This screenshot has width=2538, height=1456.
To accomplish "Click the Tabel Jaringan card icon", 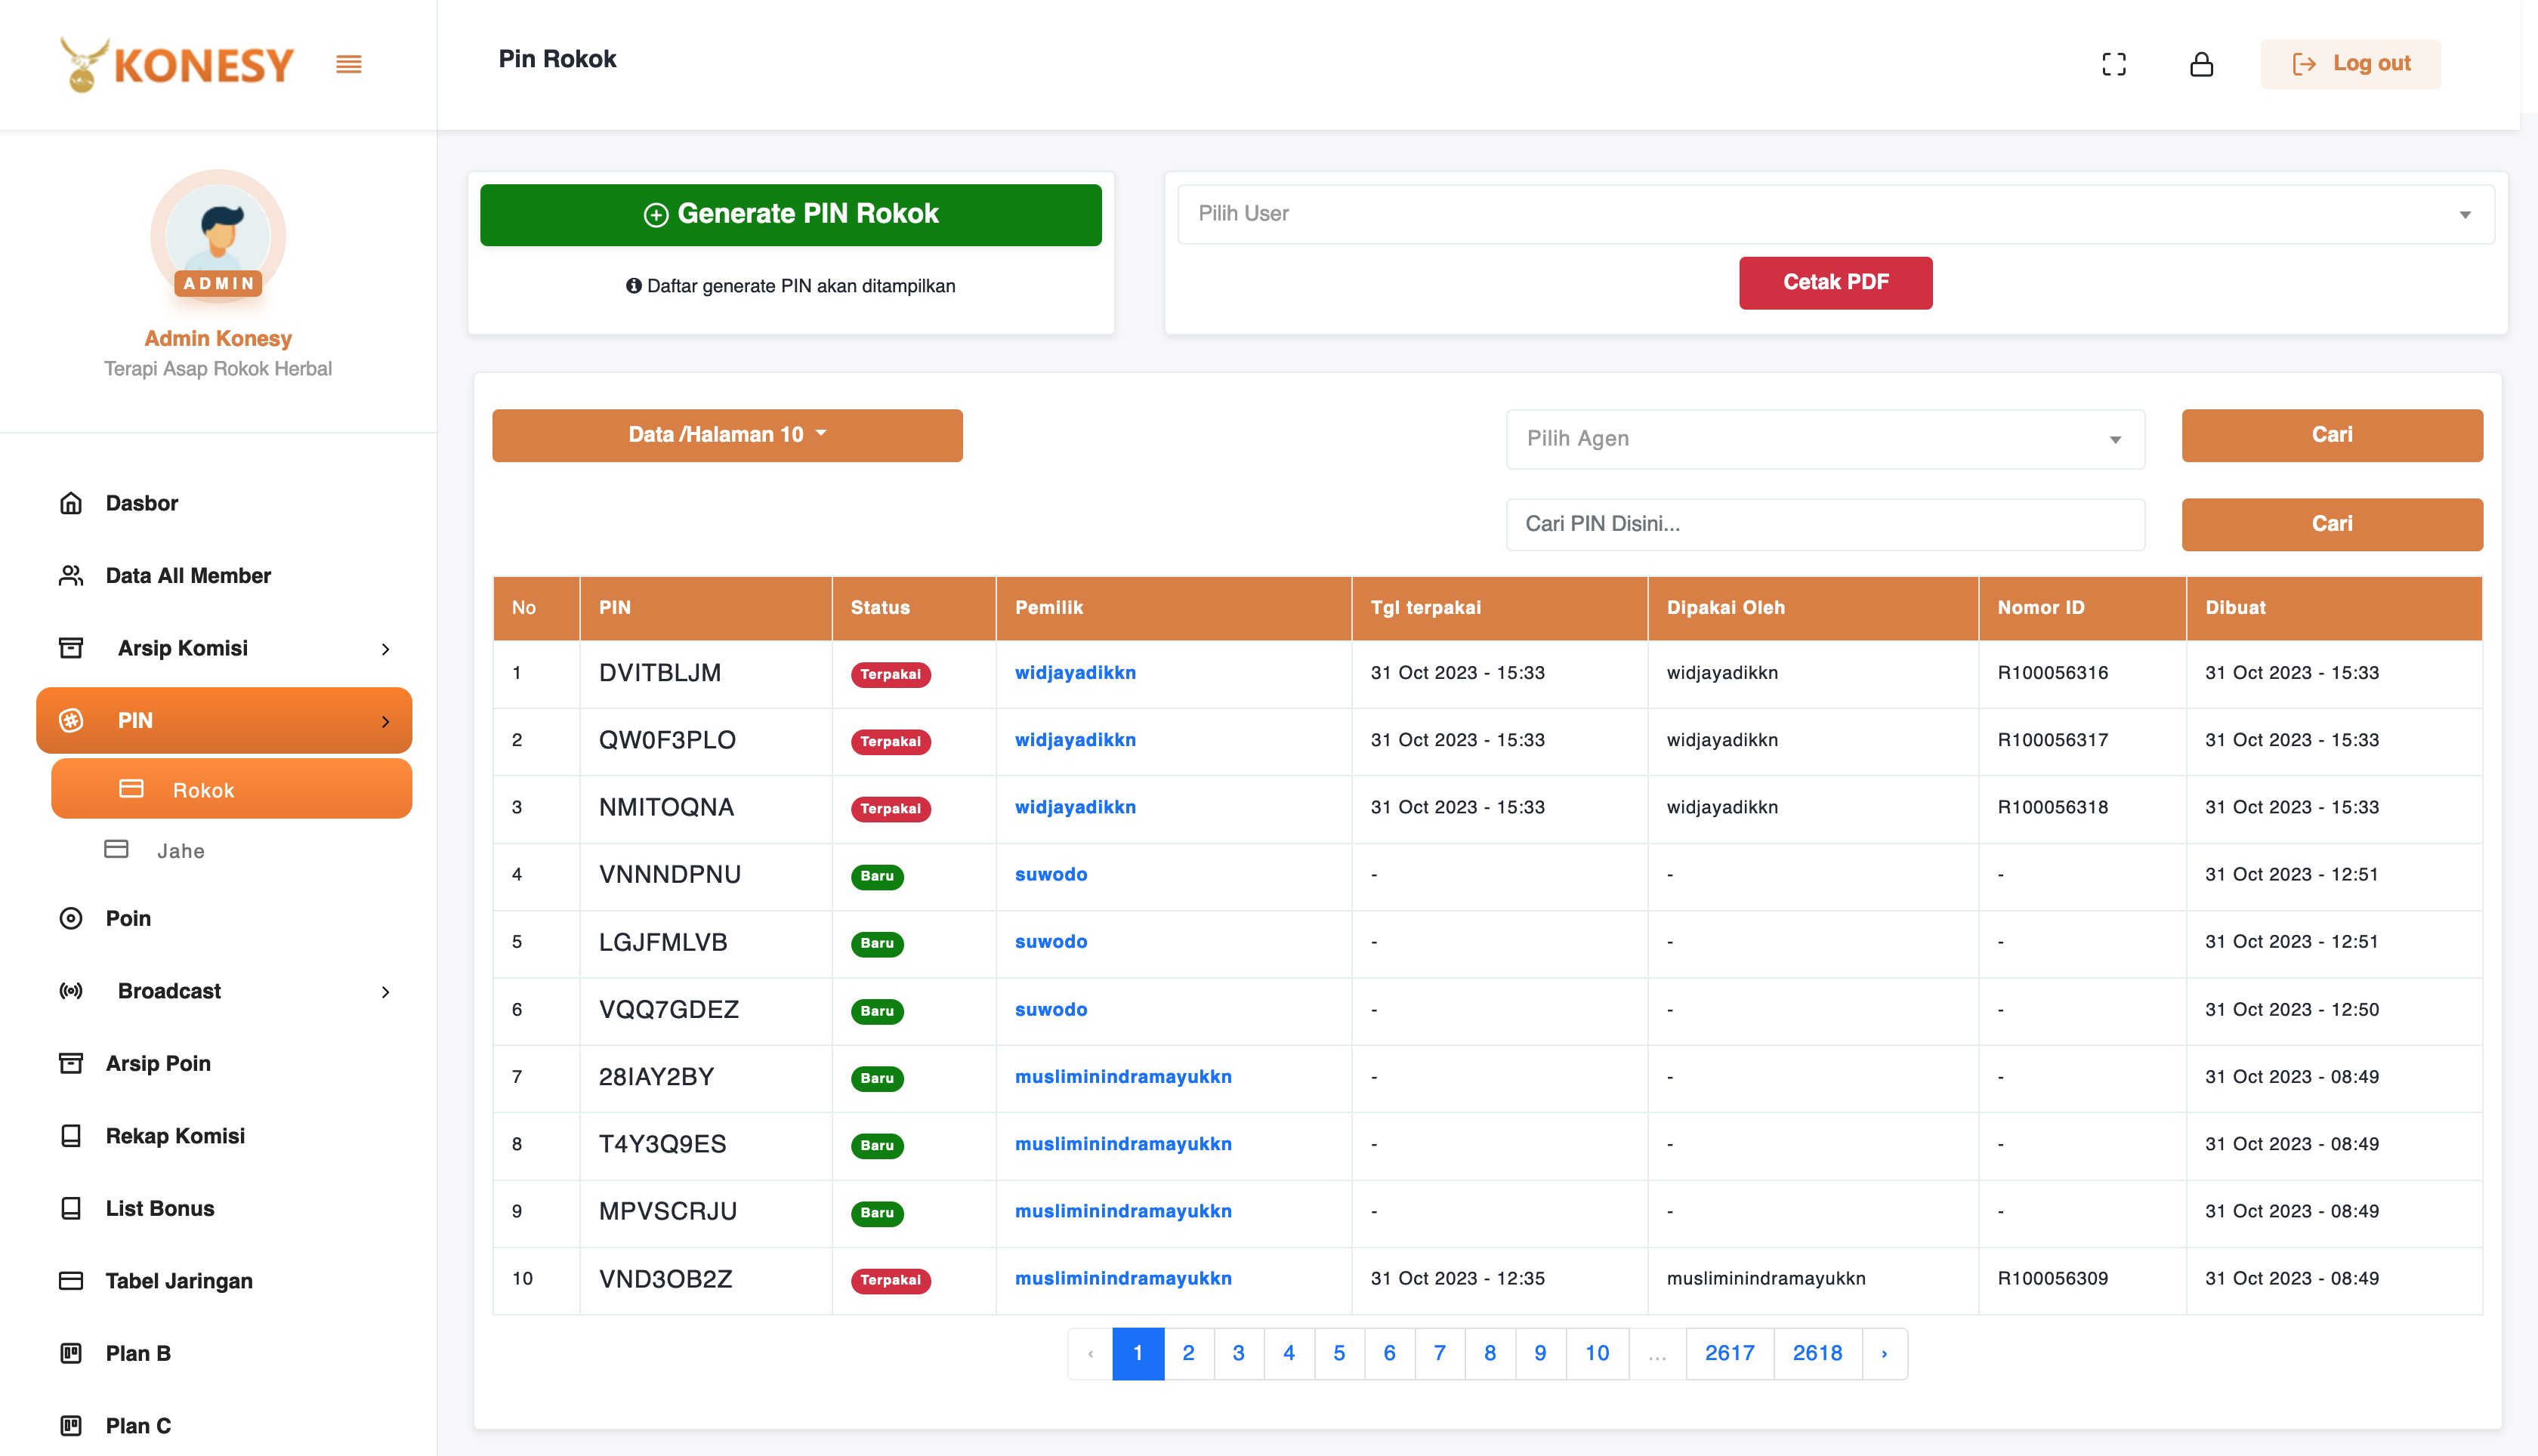I will pyautogui.click(x=71, y=1281).
